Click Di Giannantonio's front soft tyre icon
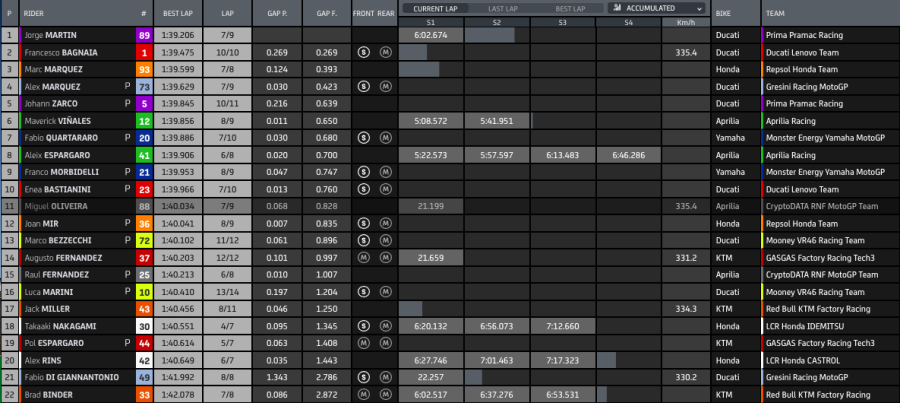Viewport: 900px width, 403px height. point(363,377)
